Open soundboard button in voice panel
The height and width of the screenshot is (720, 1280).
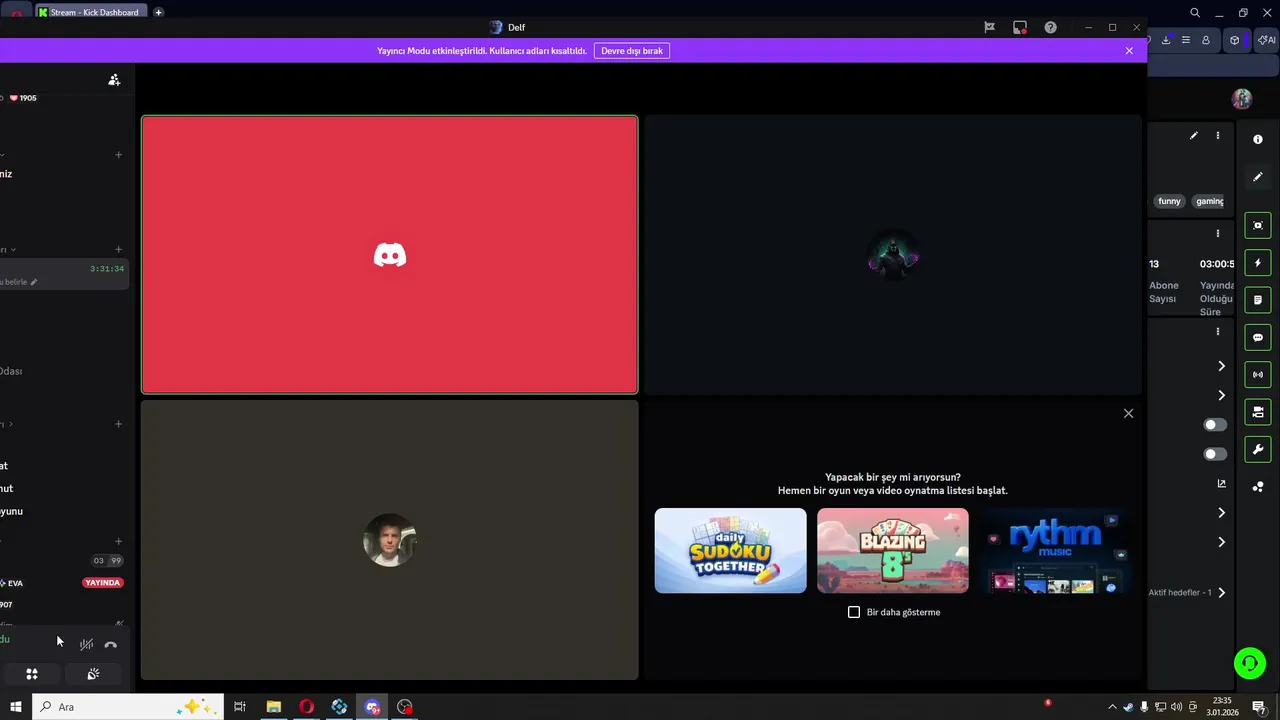[93, 674]
